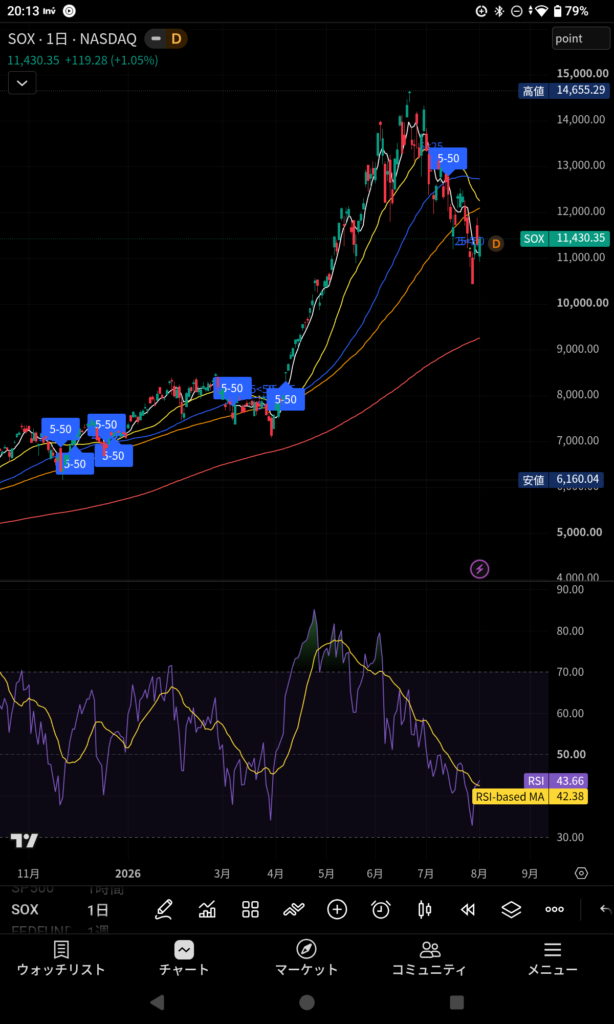Open the layout grid templates icon
The image size is (614, 1024).
[x=250, y=909]
